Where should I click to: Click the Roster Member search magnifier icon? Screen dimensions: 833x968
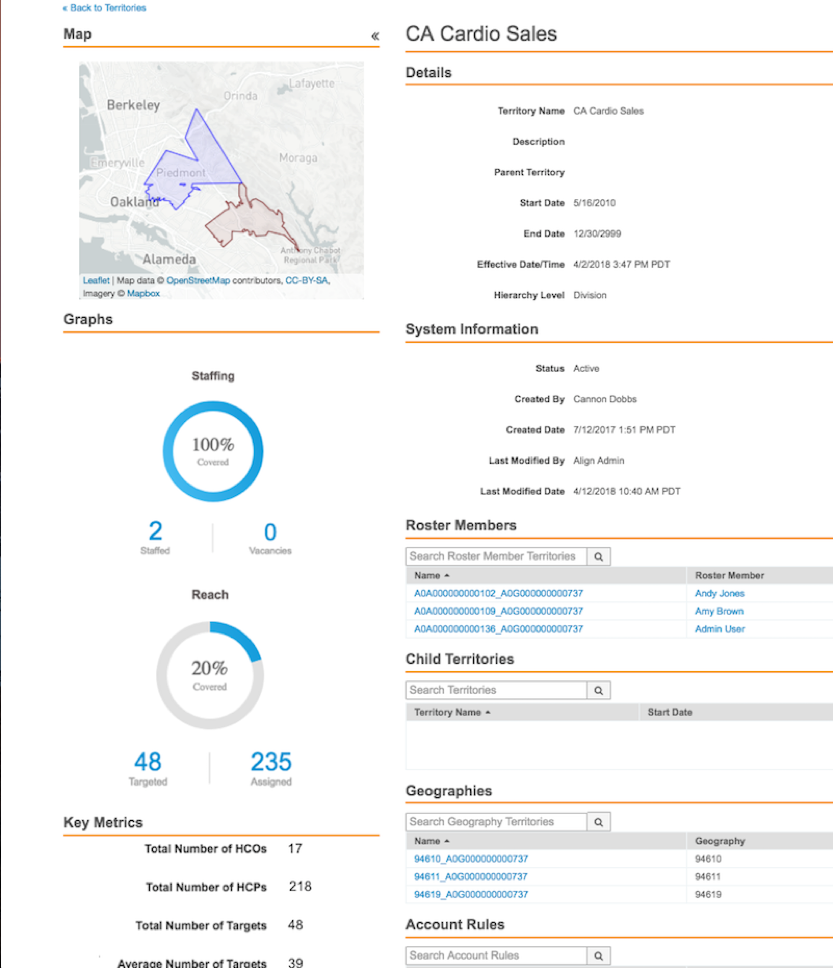pos(598,556)
